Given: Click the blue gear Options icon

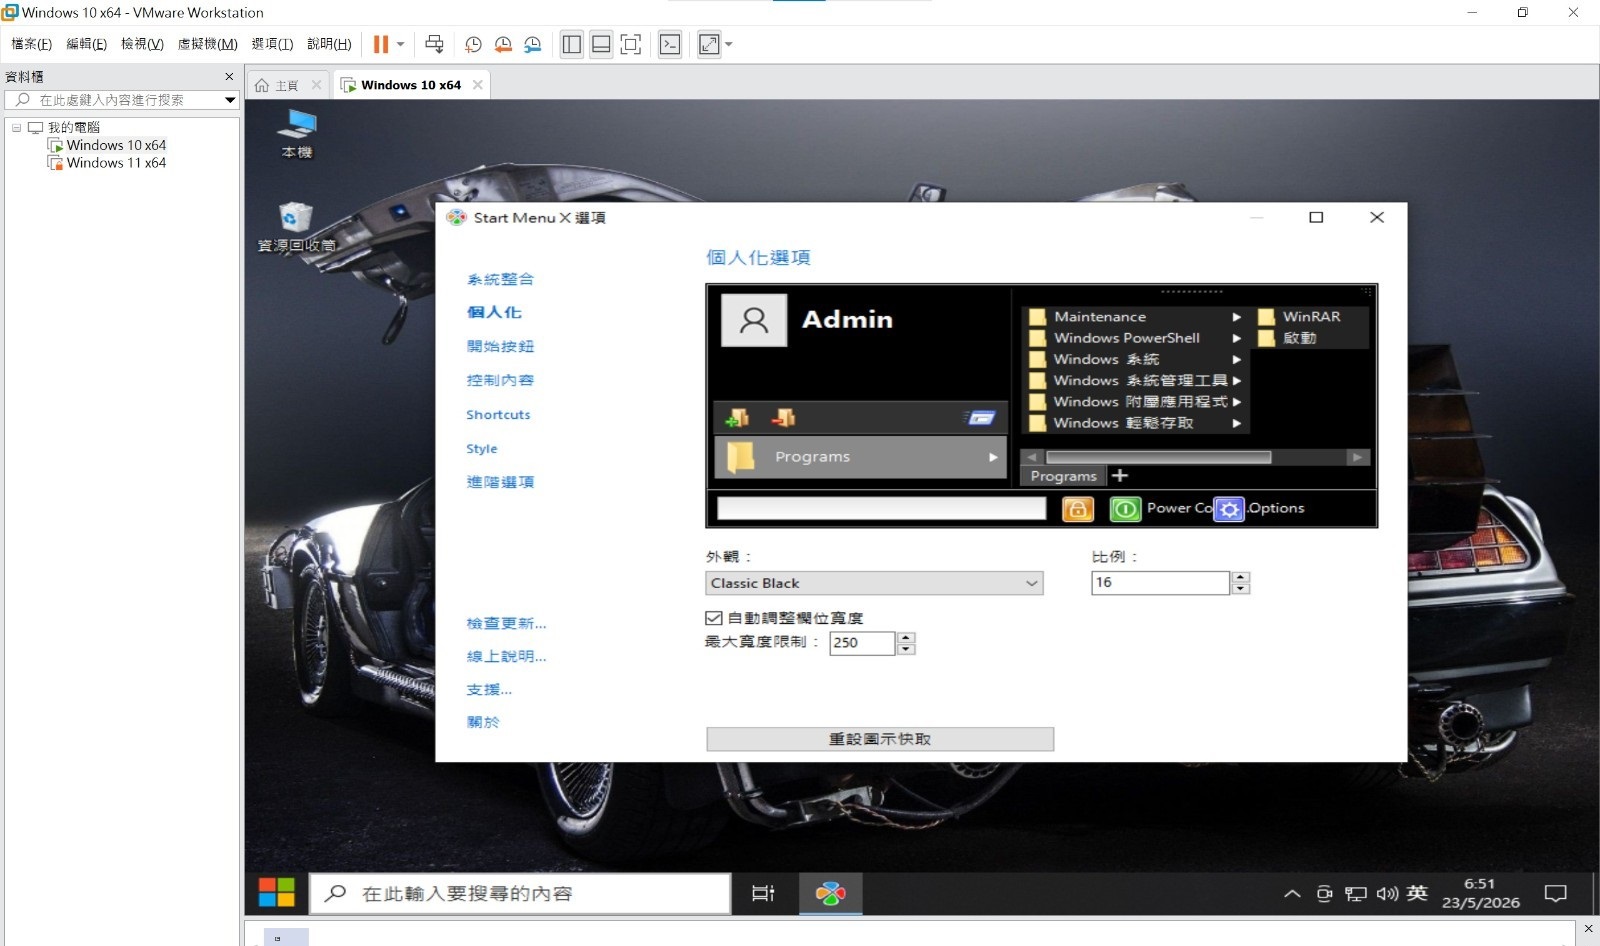Looking at the screenshot, I should [1229, 509].
